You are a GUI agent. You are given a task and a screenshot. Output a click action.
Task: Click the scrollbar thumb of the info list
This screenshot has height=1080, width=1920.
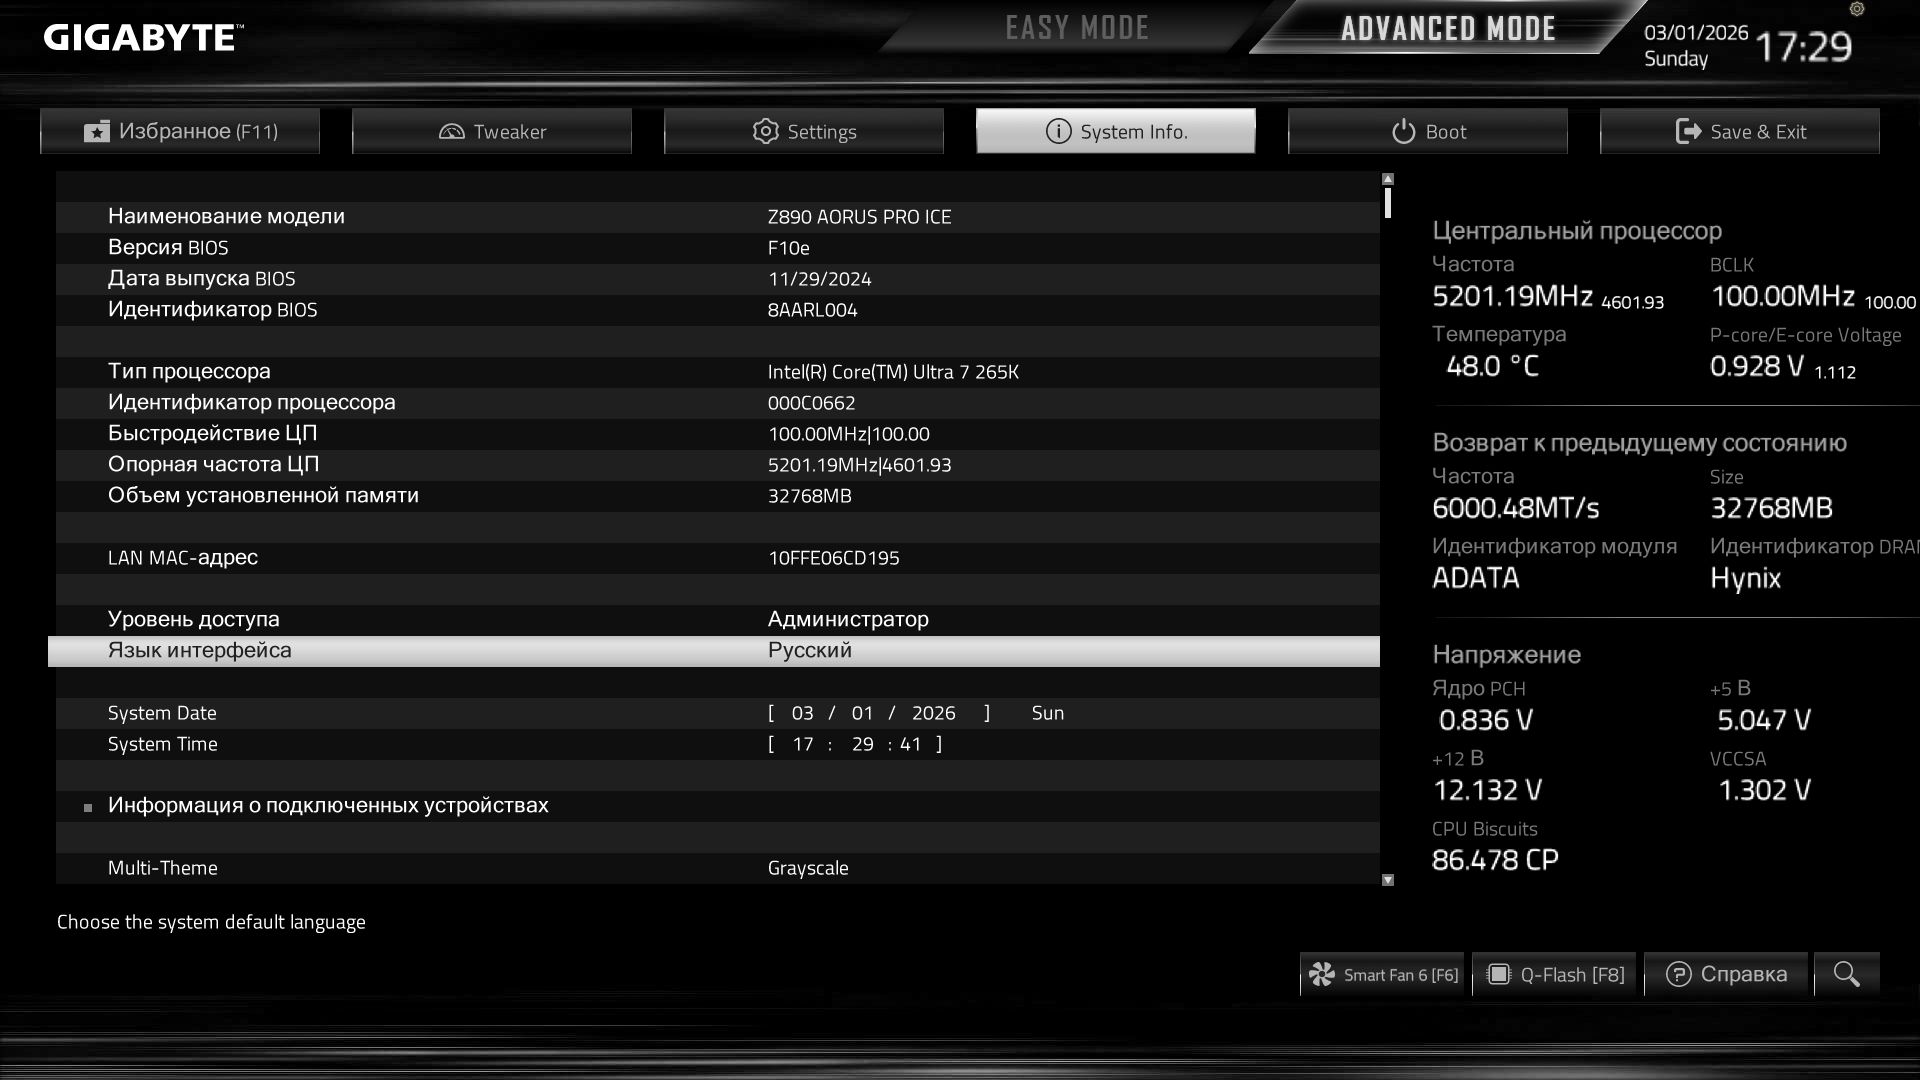coord(1388,203)
